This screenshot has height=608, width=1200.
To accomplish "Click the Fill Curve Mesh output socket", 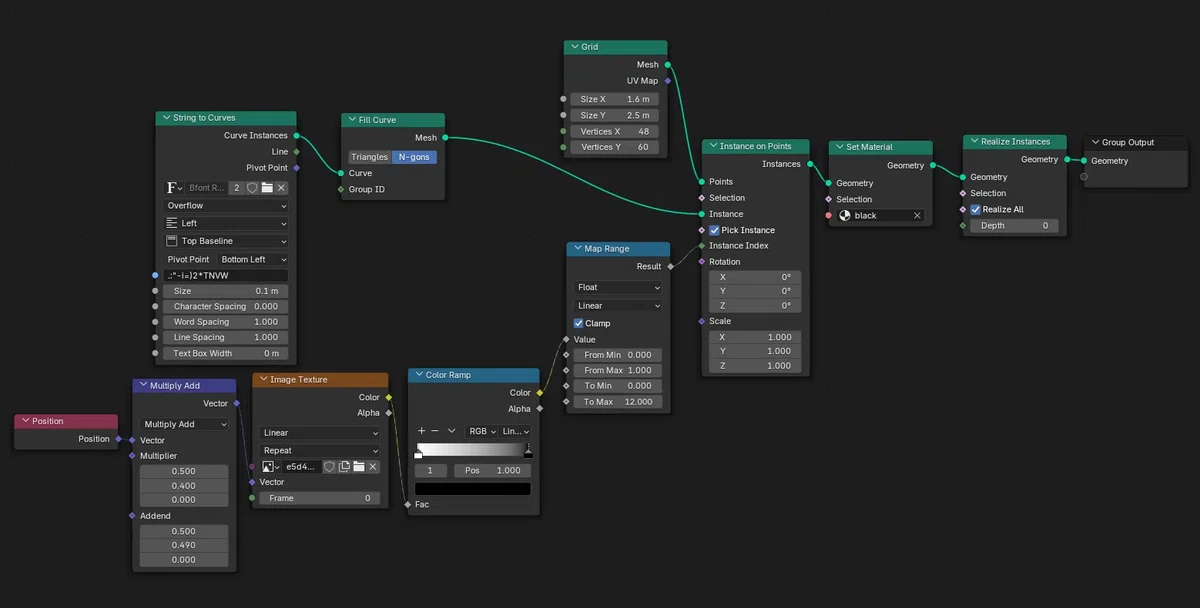I will click(x=445, y=138).
